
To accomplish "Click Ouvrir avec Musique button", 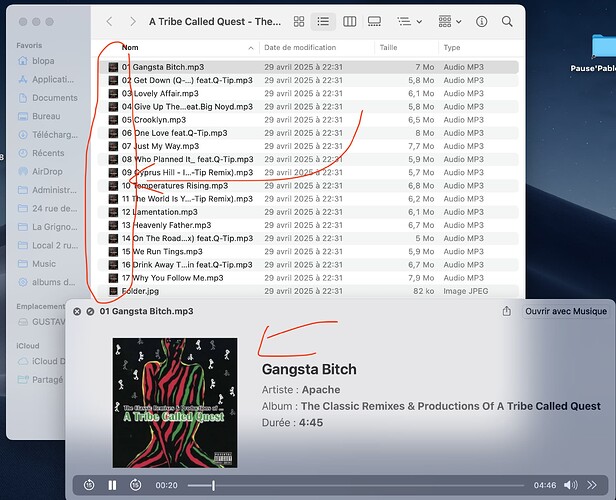I will pyautogui.click(x=566, y=311).
